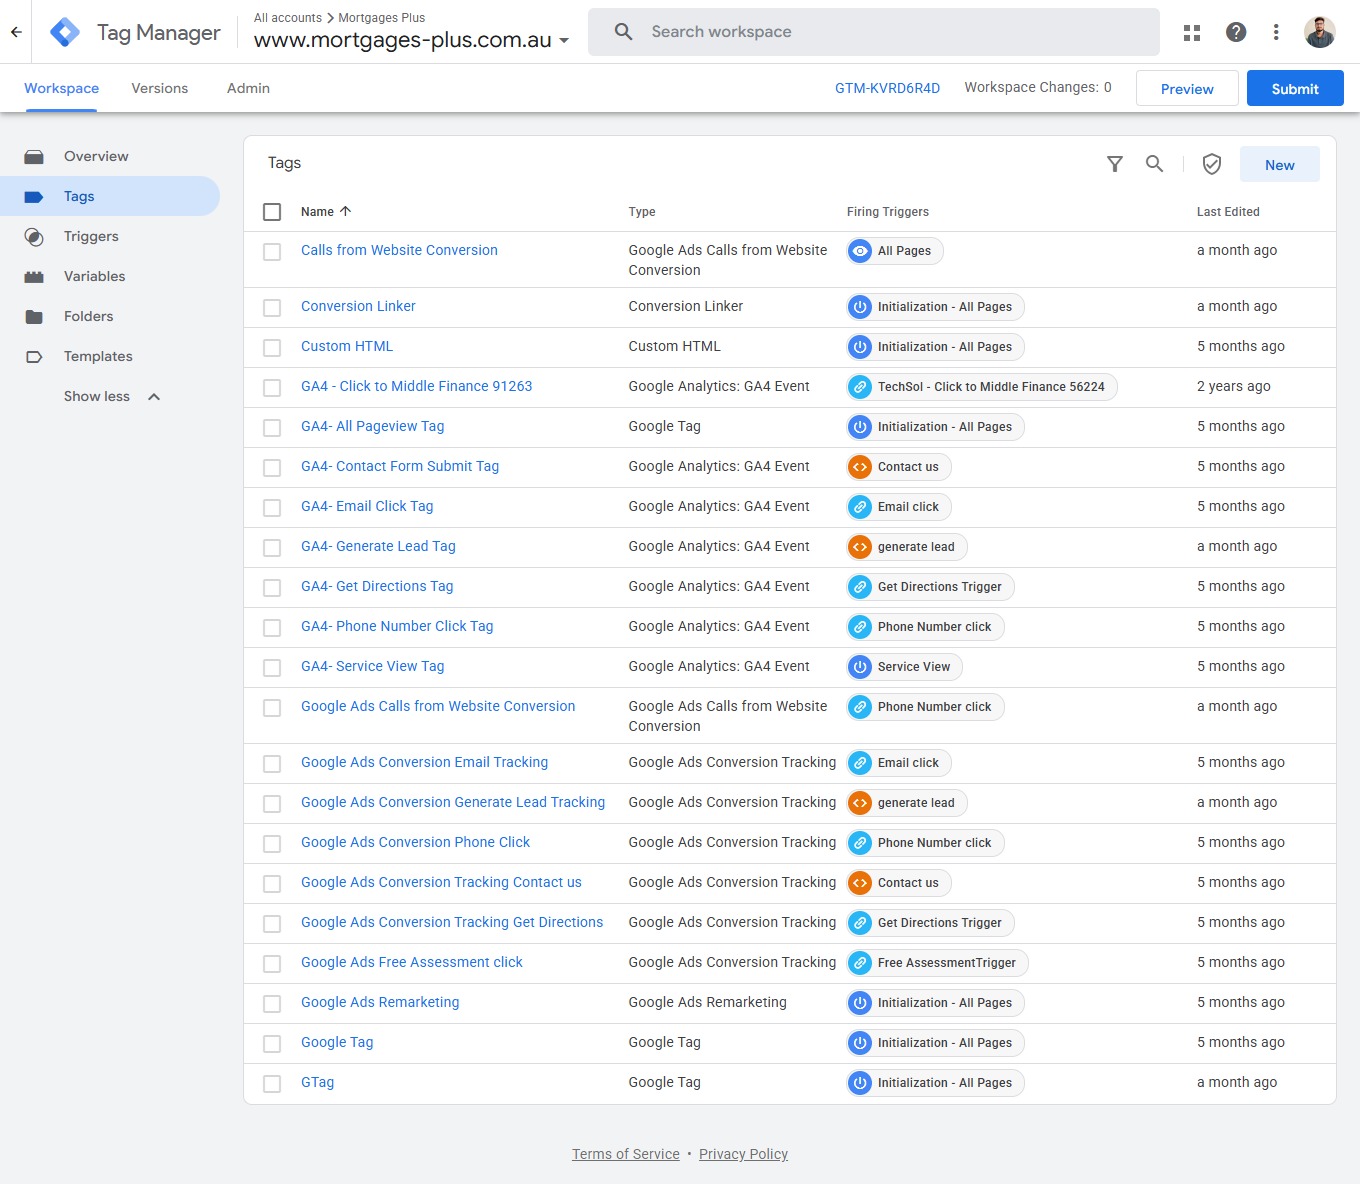Check the Google Ads Remarketing row checkbox
The image size is (1360, 1184).
[272, 1004]
